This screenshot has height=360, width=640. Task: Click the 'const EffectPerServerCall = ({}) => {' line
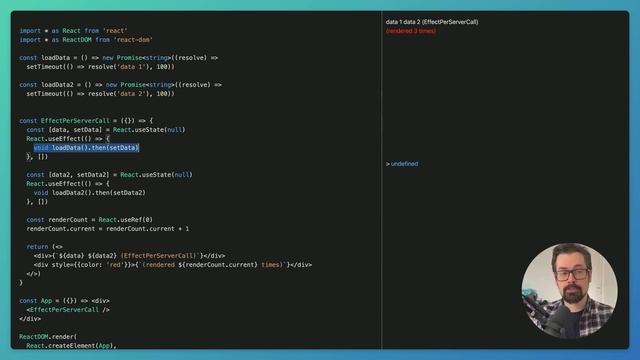[x=86, y=120]
